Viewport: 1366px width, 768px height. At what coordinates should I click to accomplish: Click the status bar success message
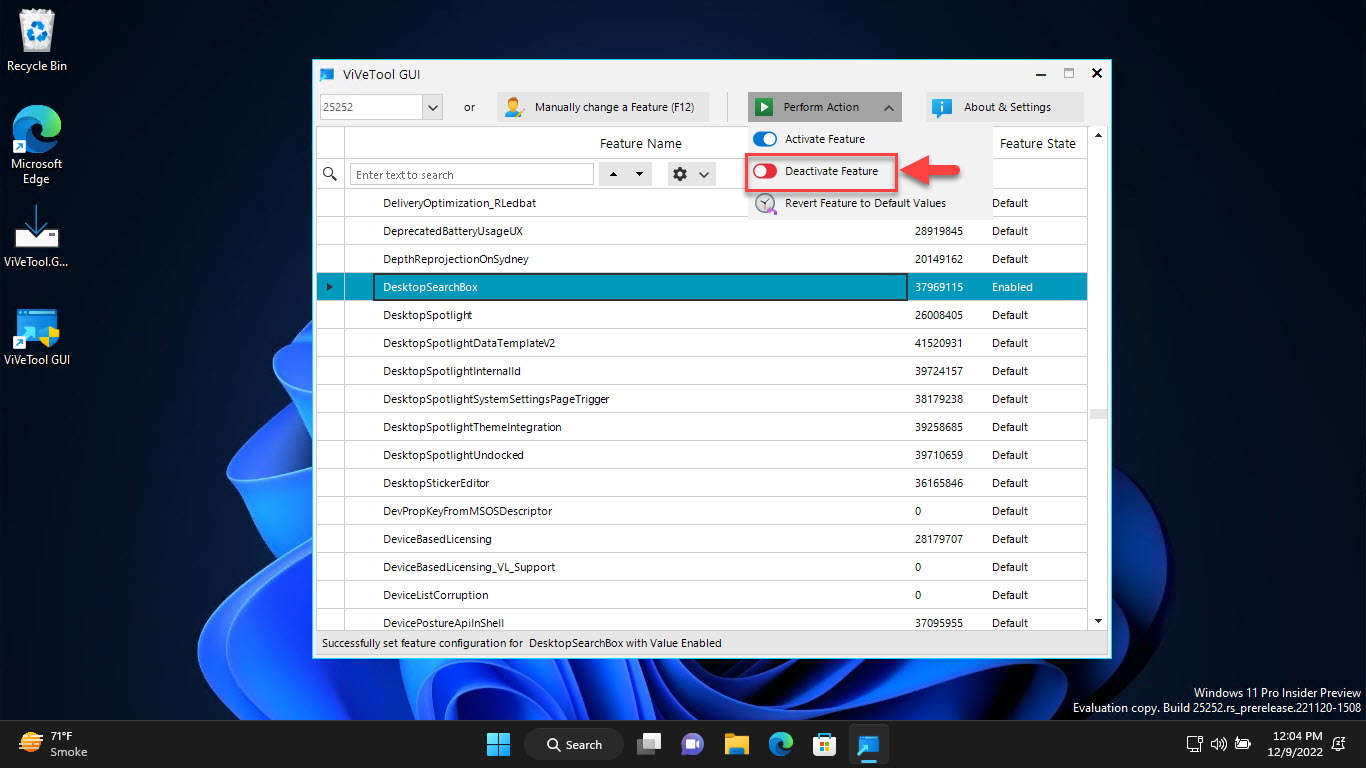522,643
